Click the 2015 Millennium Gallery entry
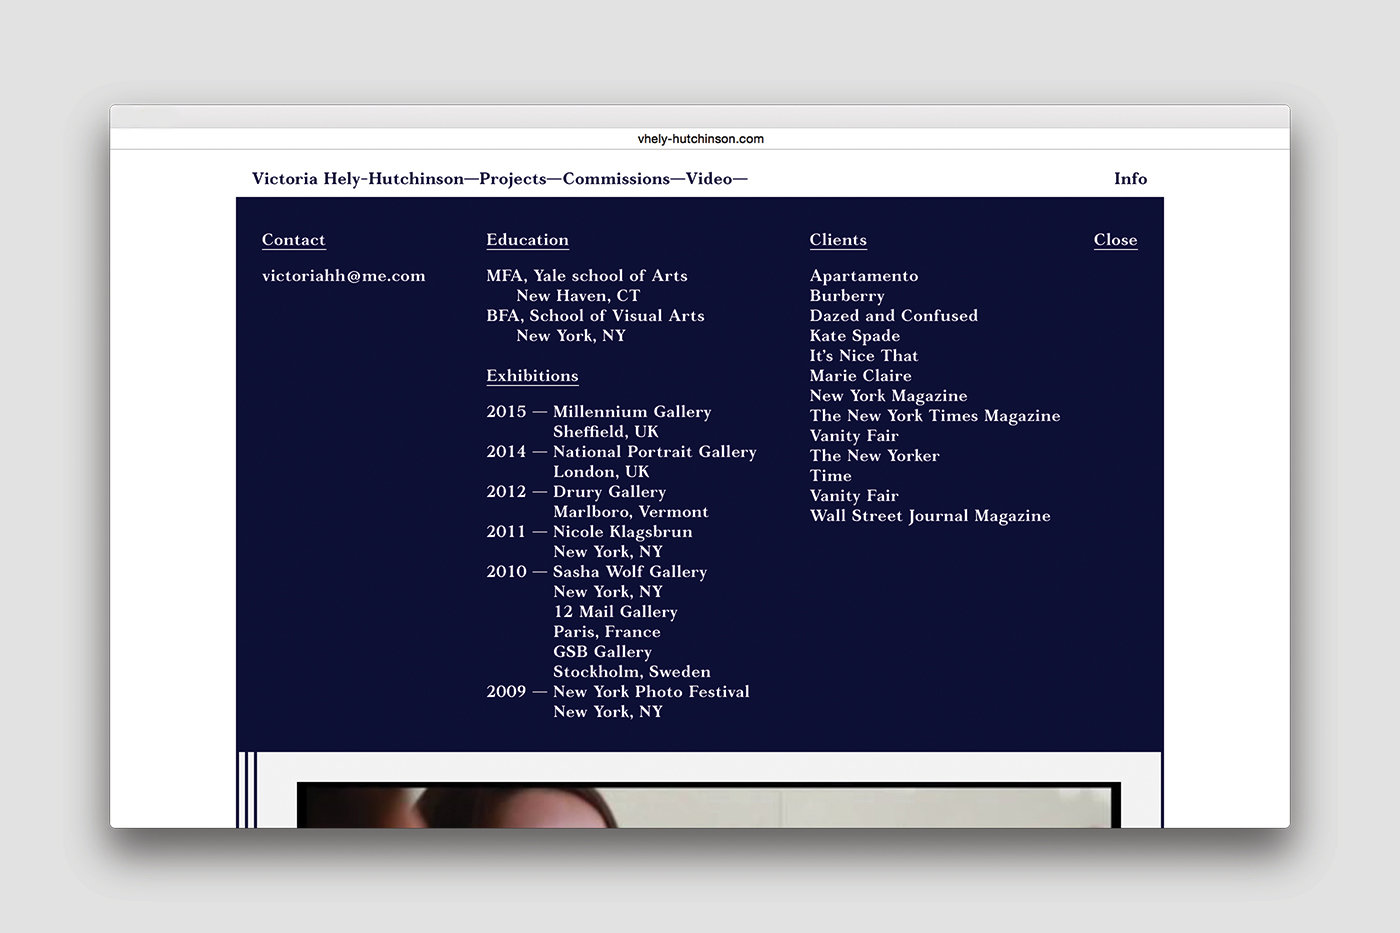This screenshot has height=933, width=1400. 599,412
